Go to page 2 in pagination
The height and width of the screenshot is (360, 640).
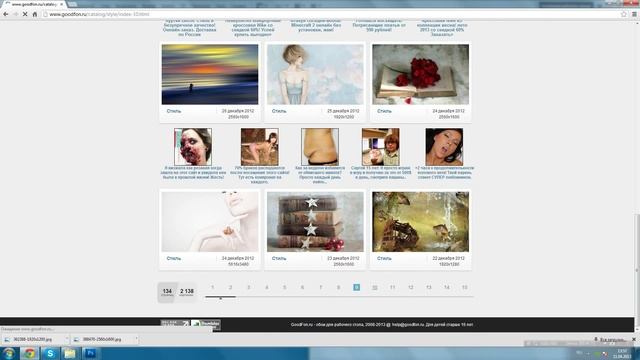click(x=230, y=287)
